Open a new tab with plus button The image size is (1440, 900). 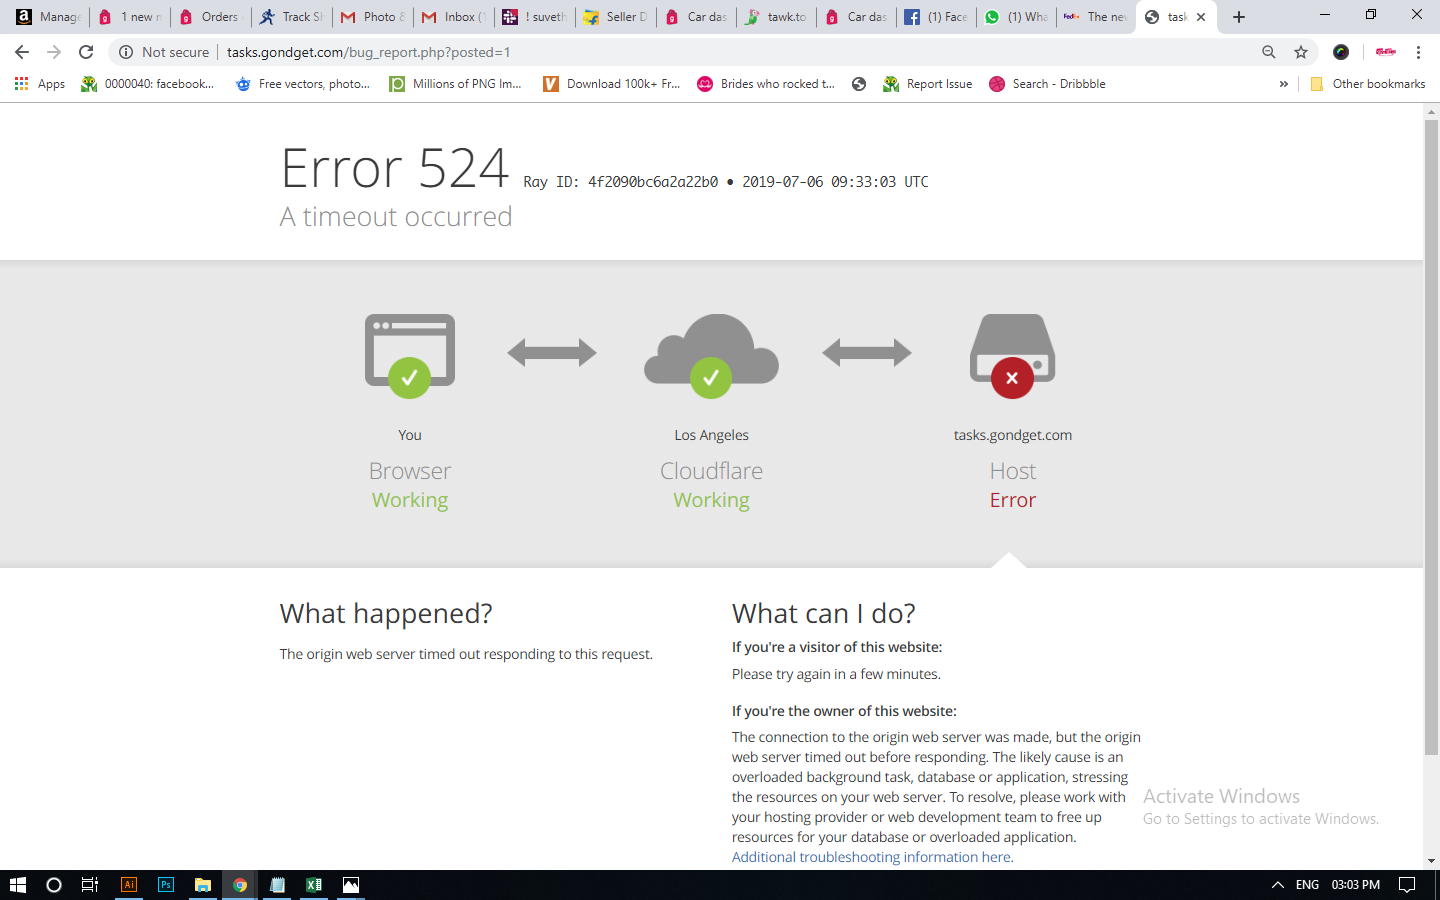tap(1239, 17)
